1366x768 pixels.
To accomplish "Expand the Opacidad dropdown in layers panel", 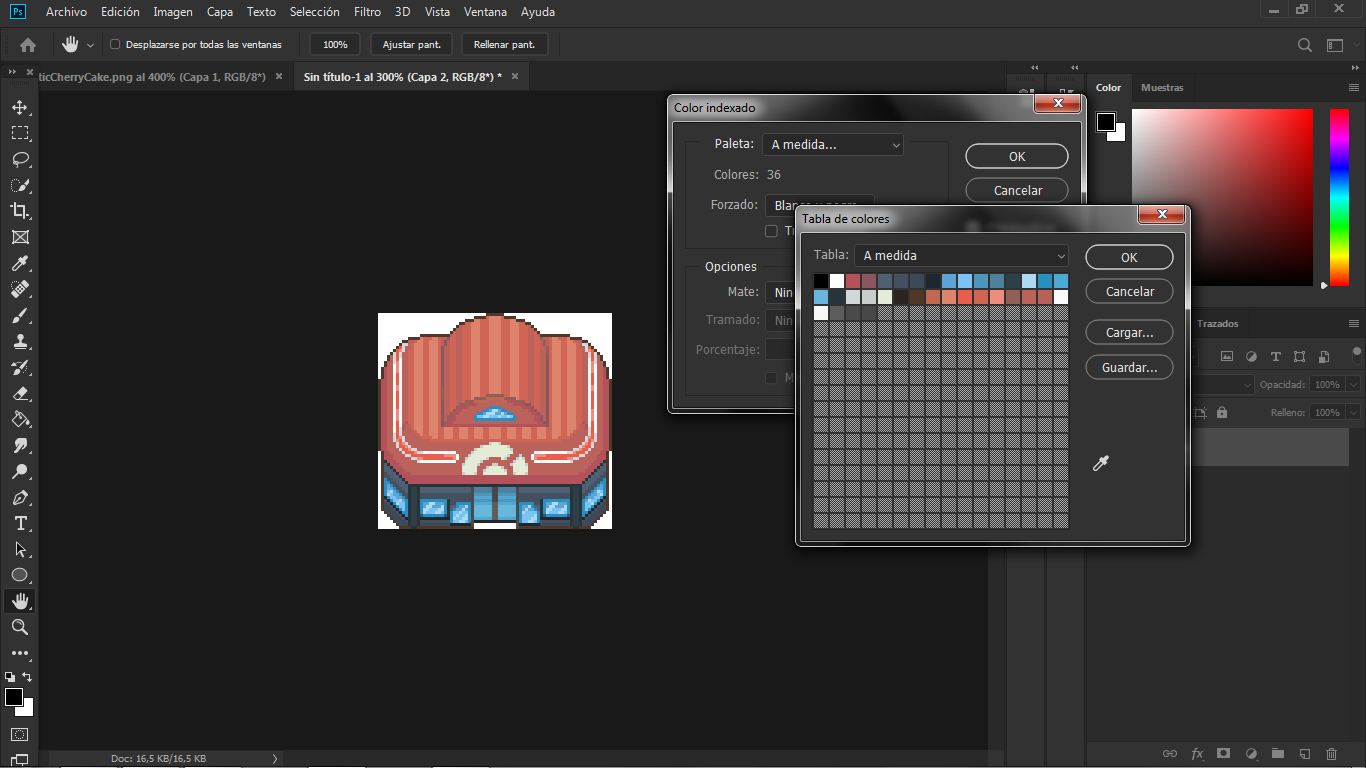I will (x=1353, y=384).
